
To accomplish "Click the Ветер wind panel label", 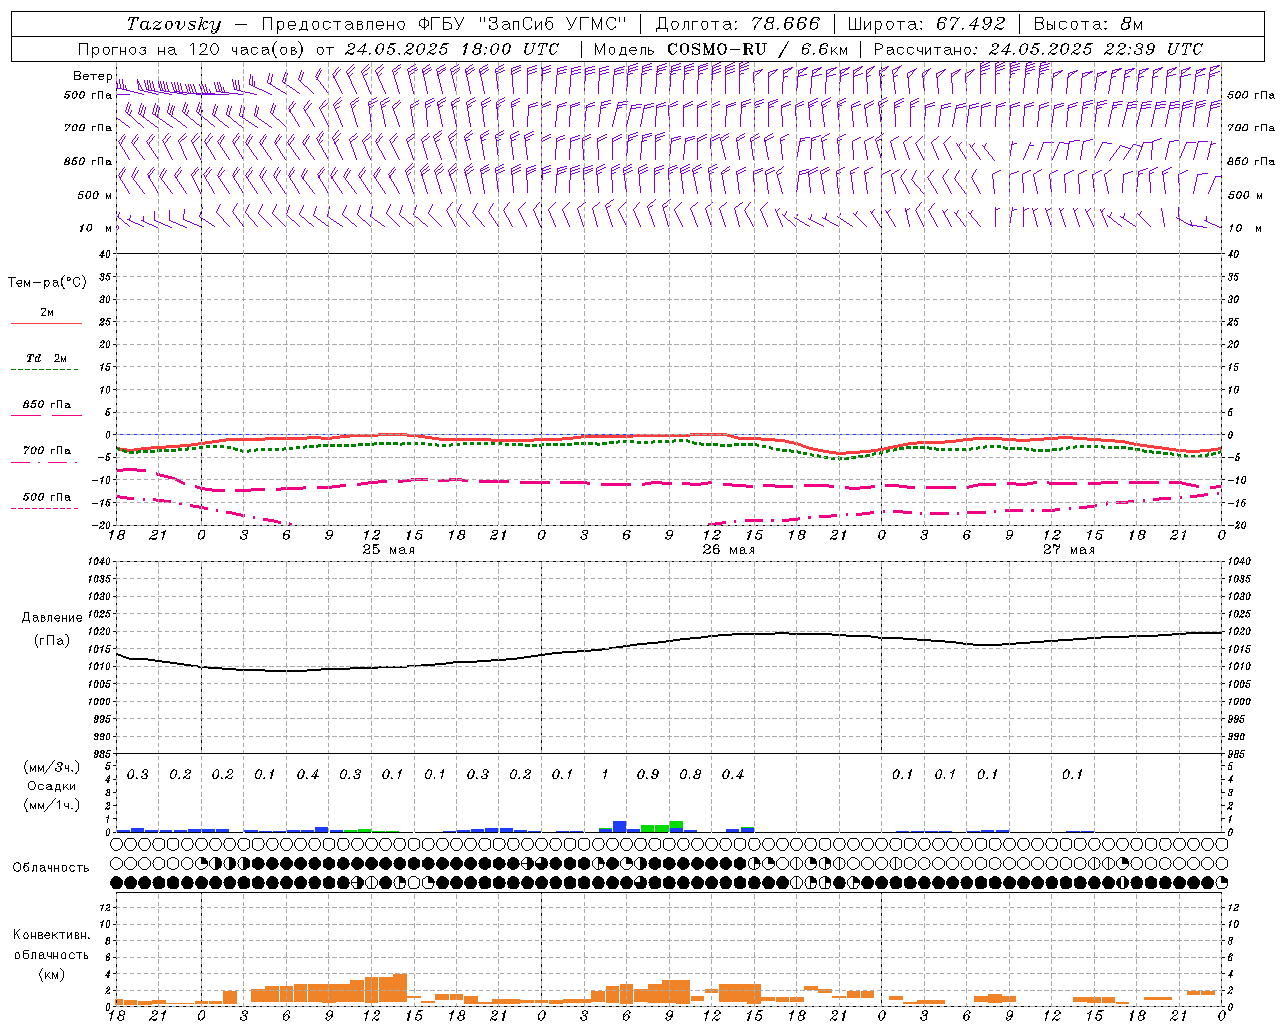I will 93,76.
